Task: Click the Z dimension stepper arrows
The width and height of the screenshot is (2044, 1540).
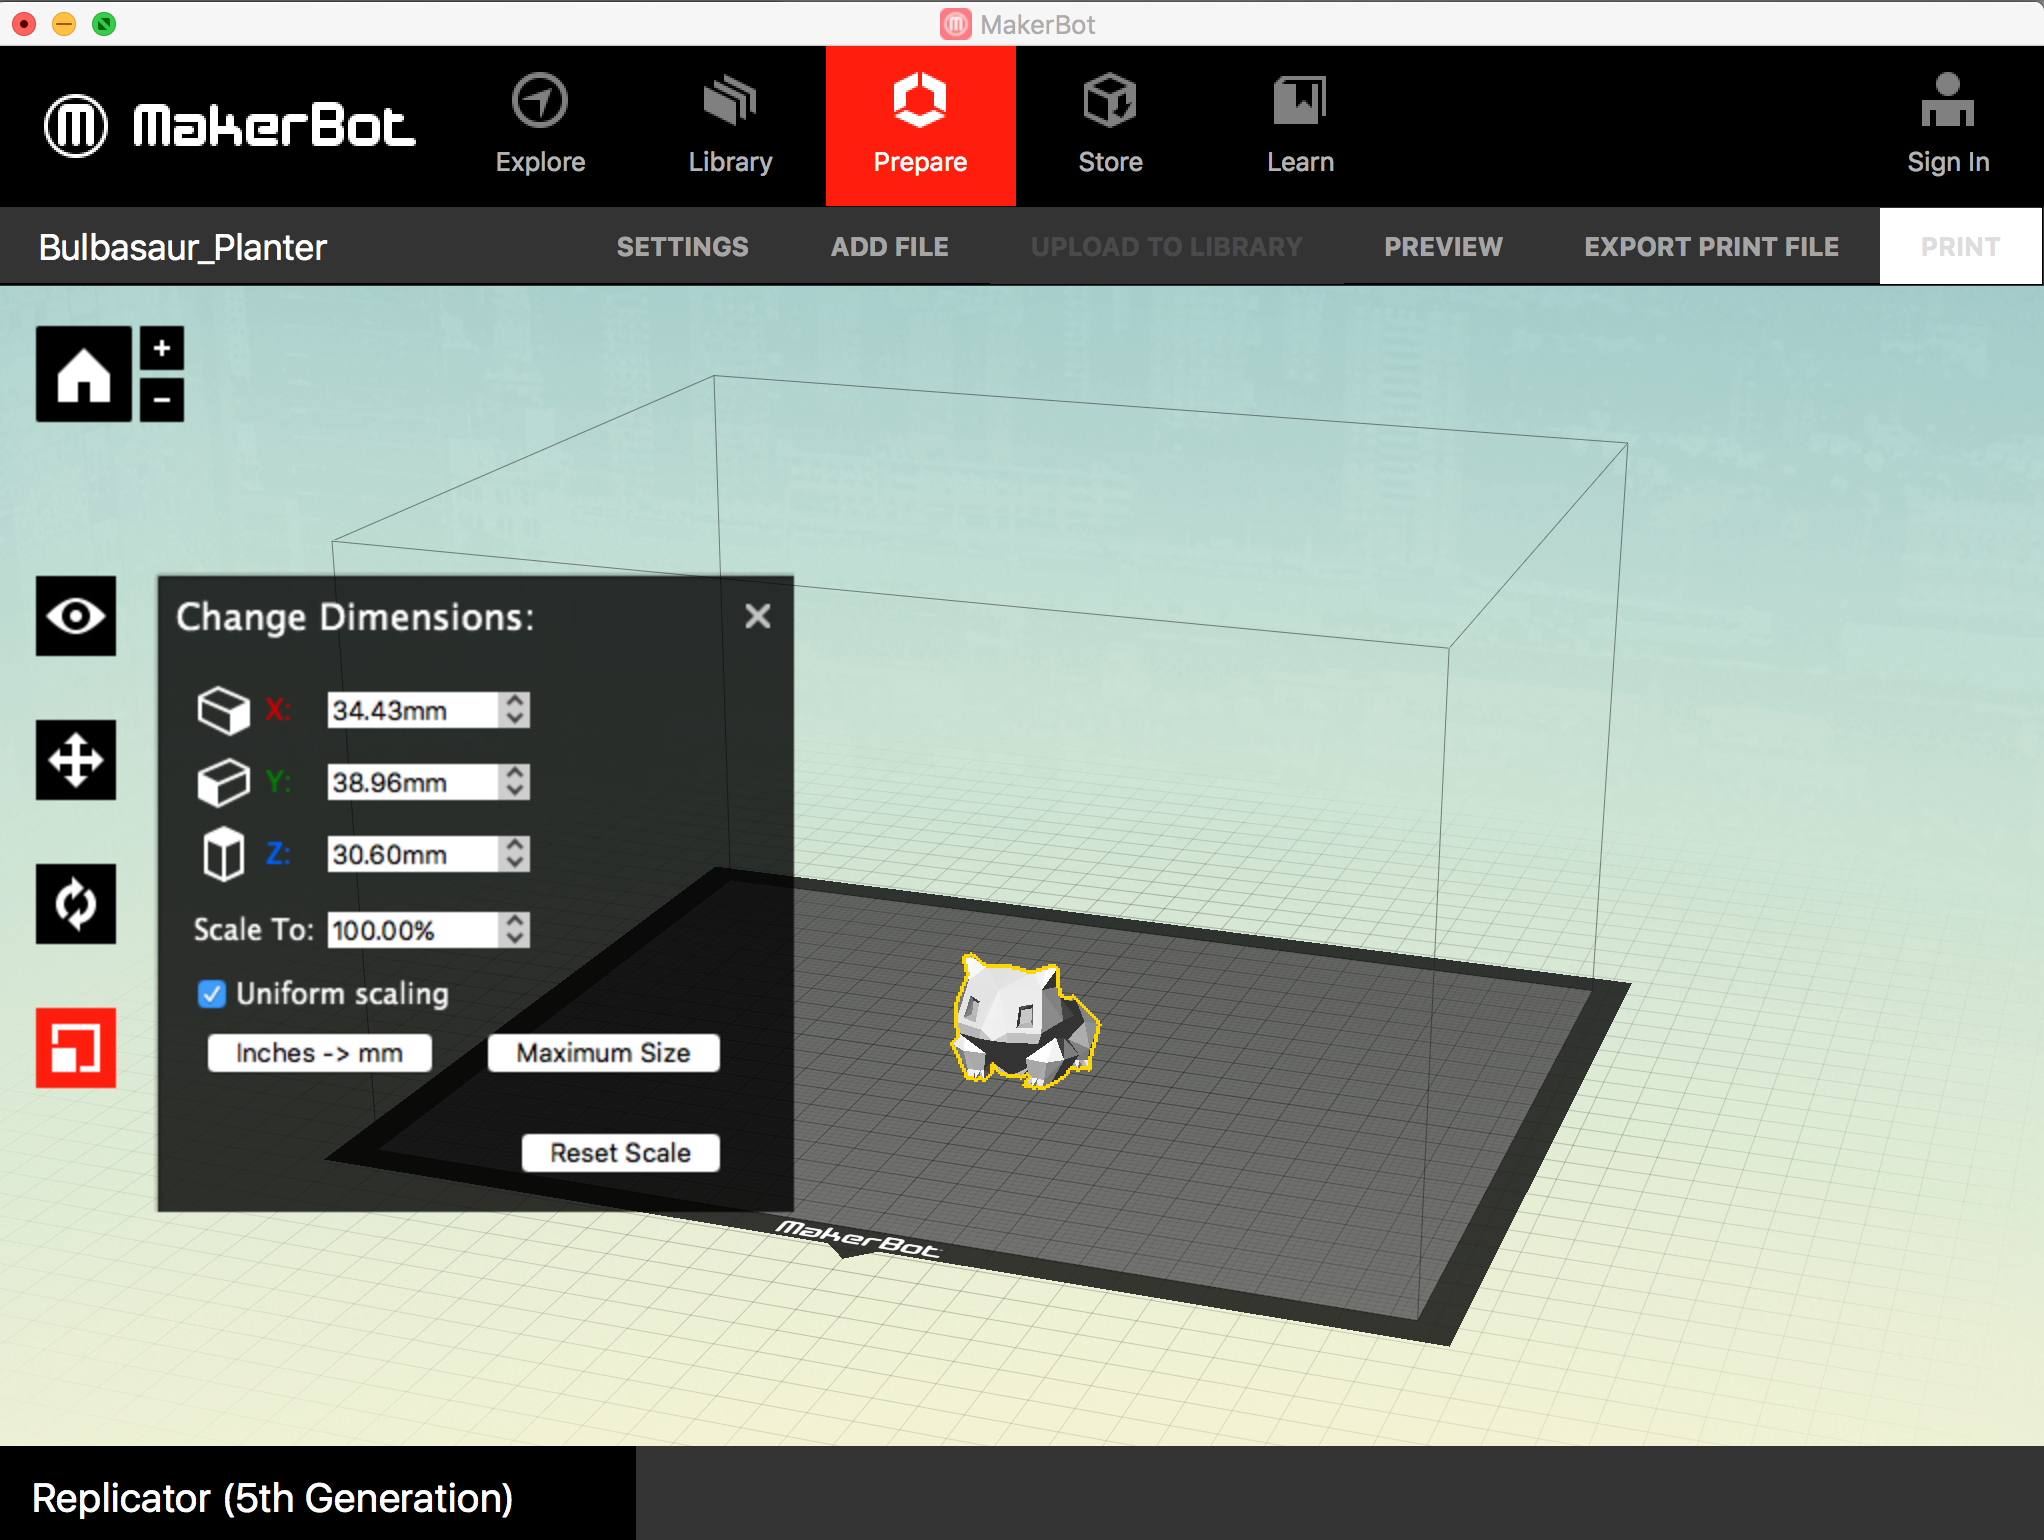Action: click(515, 854)
